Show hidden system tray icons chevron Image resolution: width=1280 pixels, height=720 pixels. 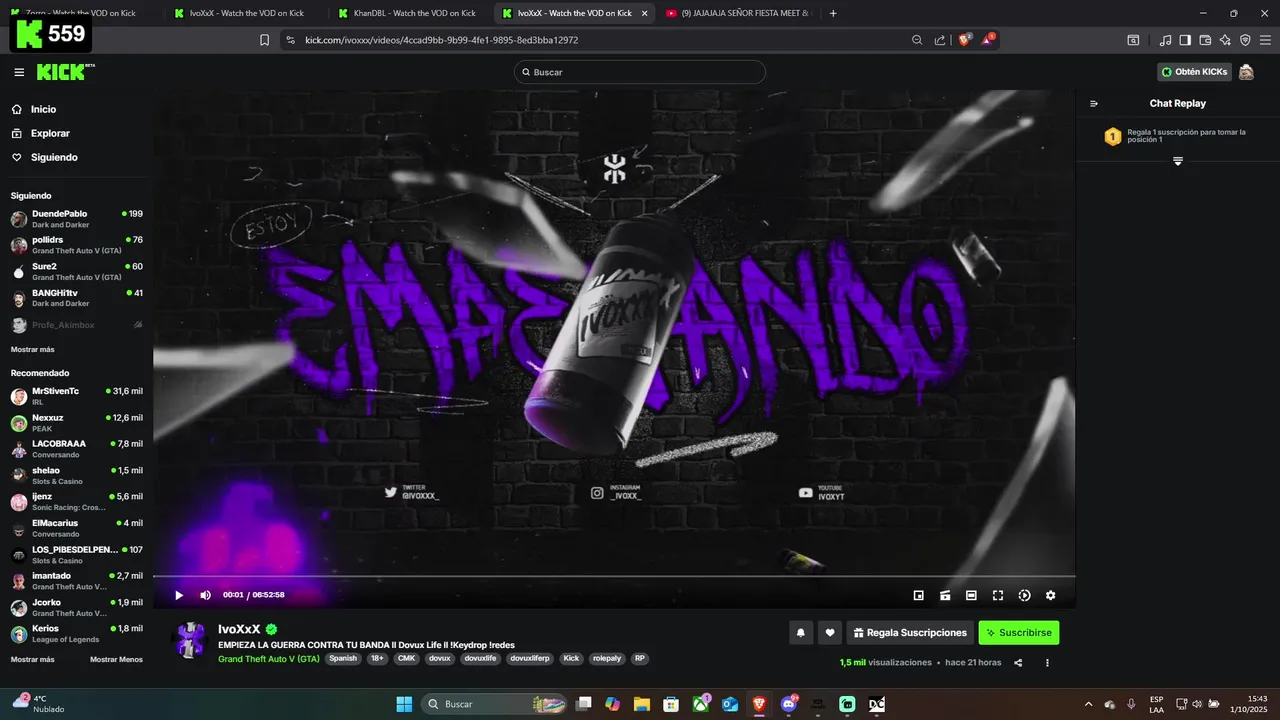pyautogui.click(x=1088, y=704)
